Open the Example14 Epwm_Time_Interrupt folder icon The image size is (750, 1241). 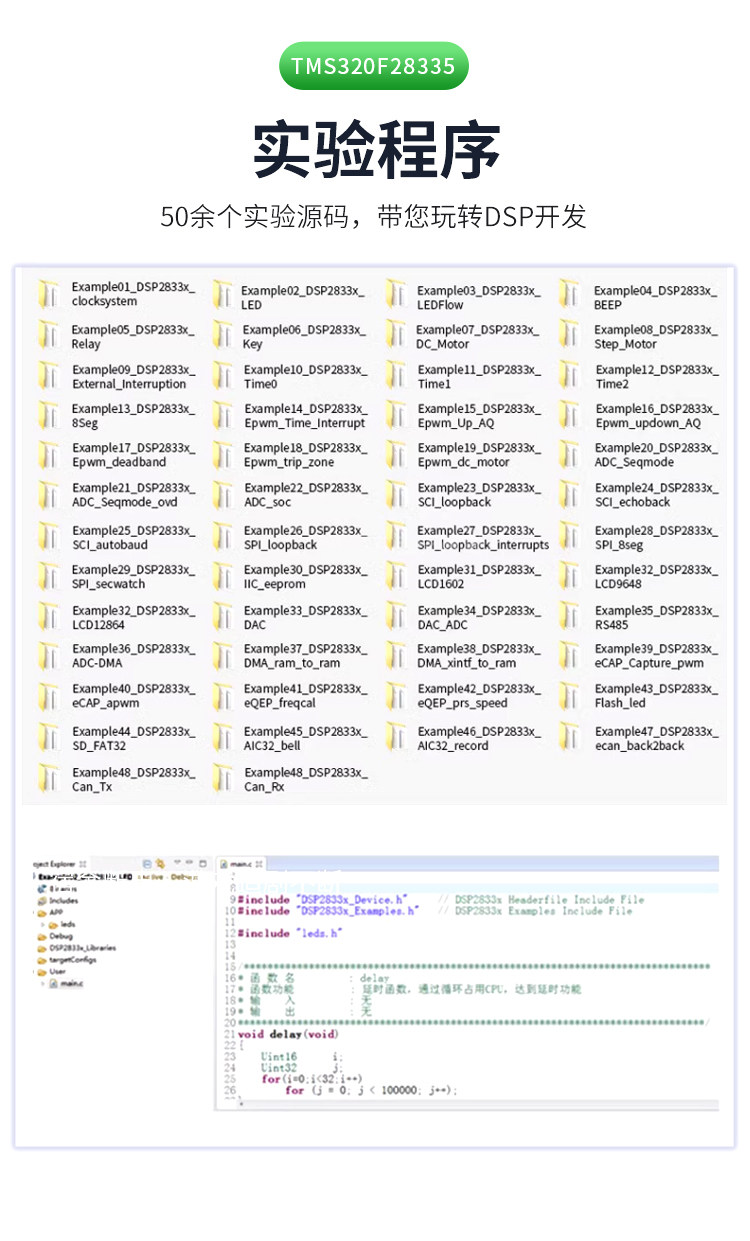[222, 414]
